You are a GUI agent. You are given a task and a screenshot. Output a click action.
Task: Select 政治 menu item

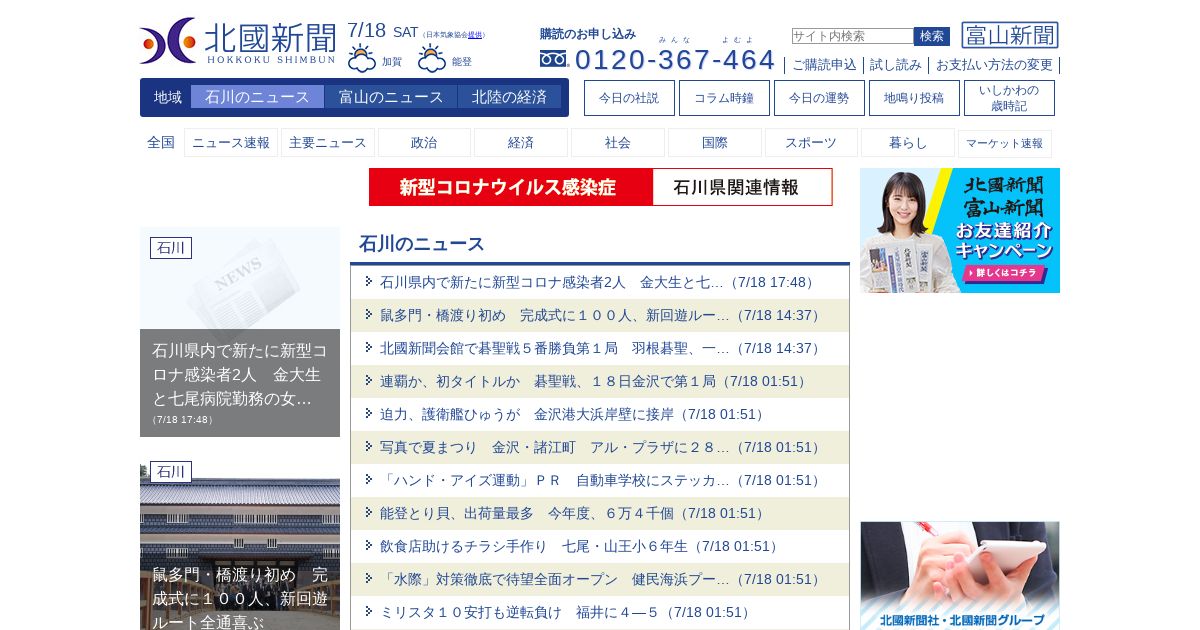pos(424,143)
